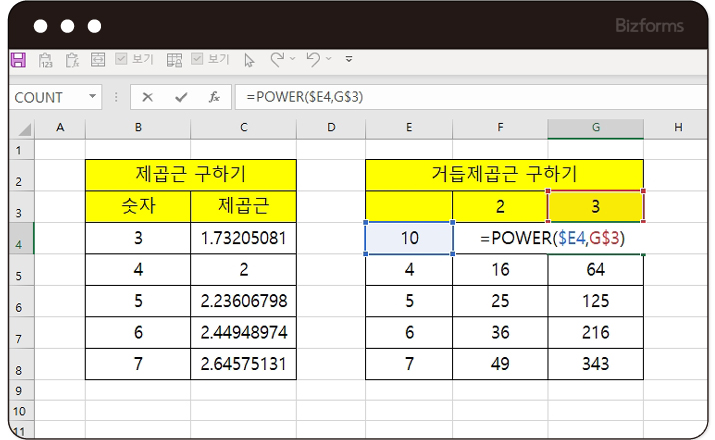
Task: Select column B header
Action: 138,128
